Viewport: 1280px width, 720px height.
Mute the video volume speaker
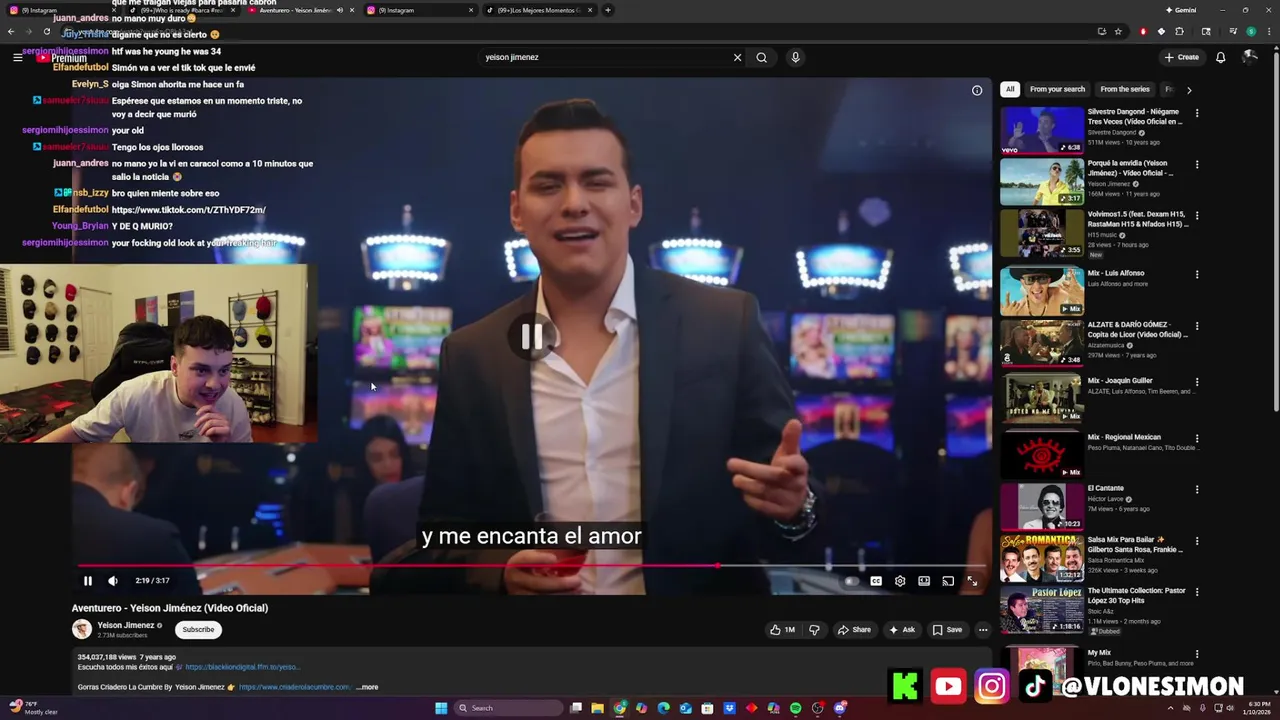113,581
